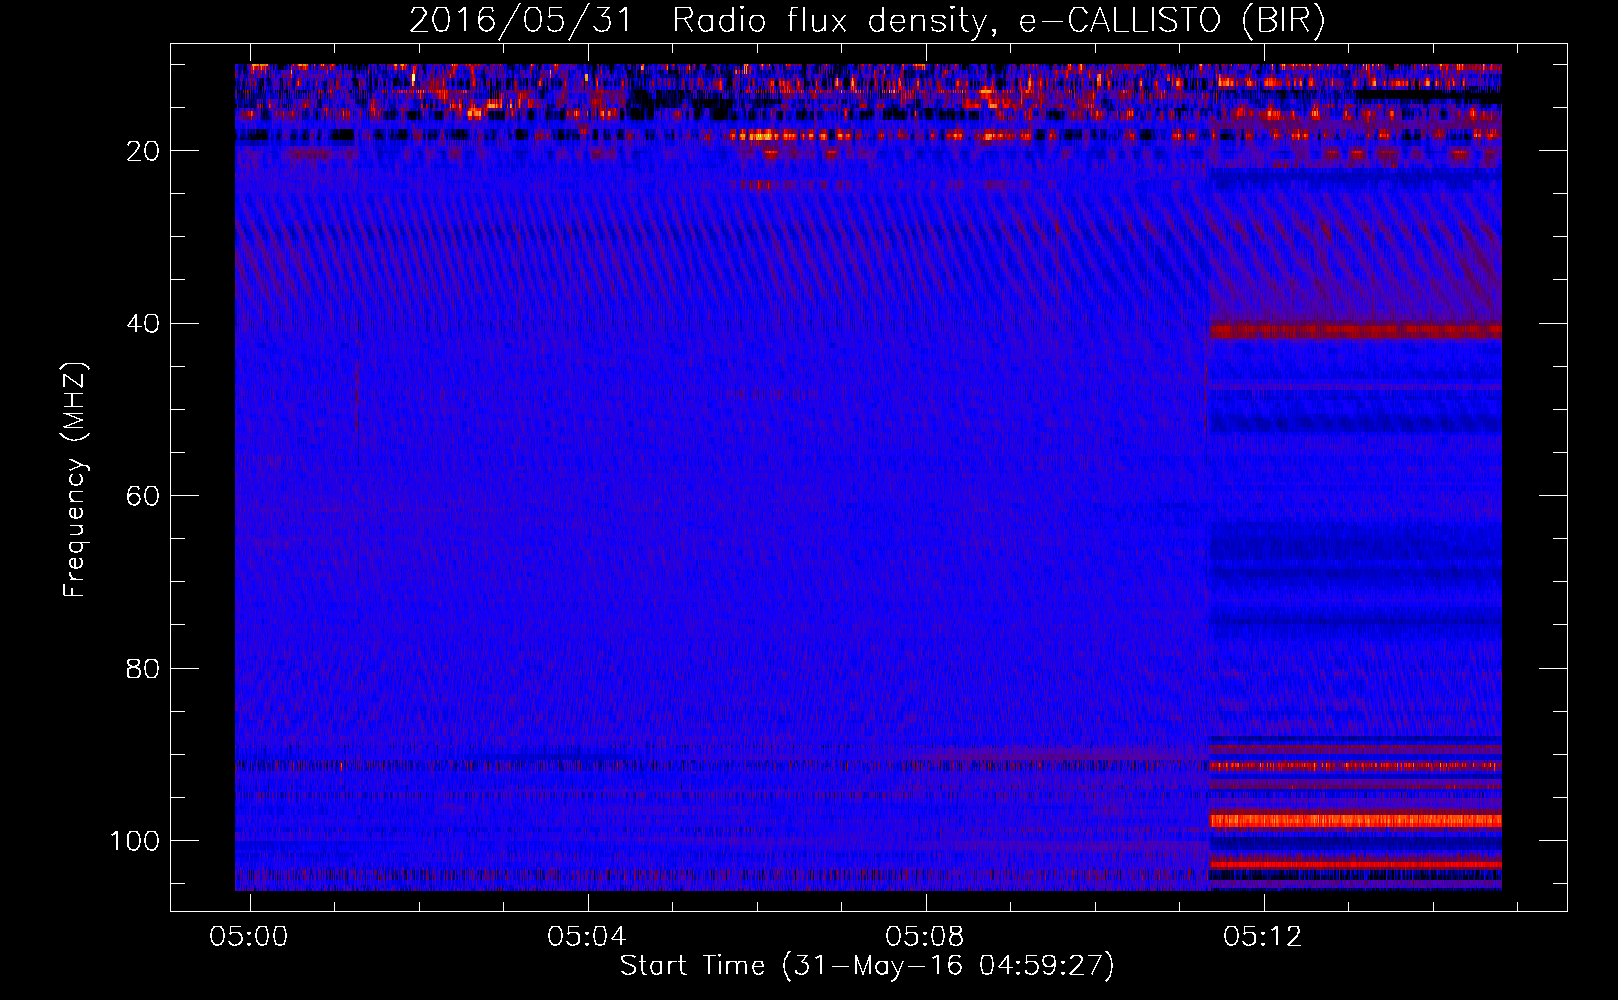Click the bright orange emission band near 98 MHz
Viewport: 1618px width, 1000px height.
point(1355,820)
